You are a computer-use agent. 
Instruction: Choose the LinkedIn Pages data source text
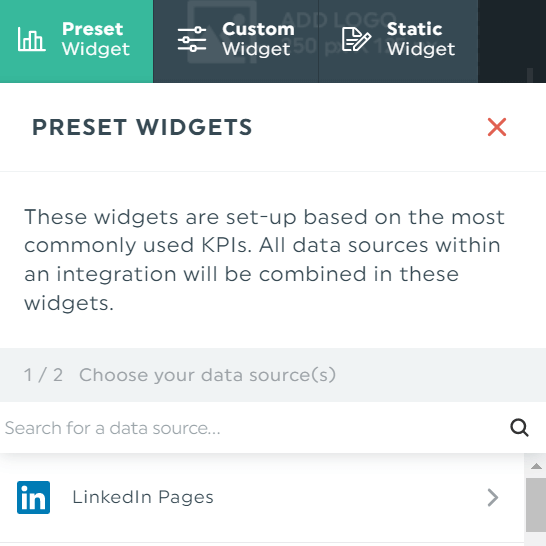(x=143, y=497)
